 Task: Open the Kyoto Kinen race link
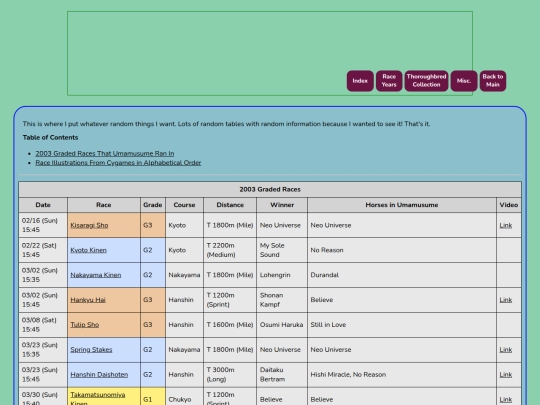(89, 250)
